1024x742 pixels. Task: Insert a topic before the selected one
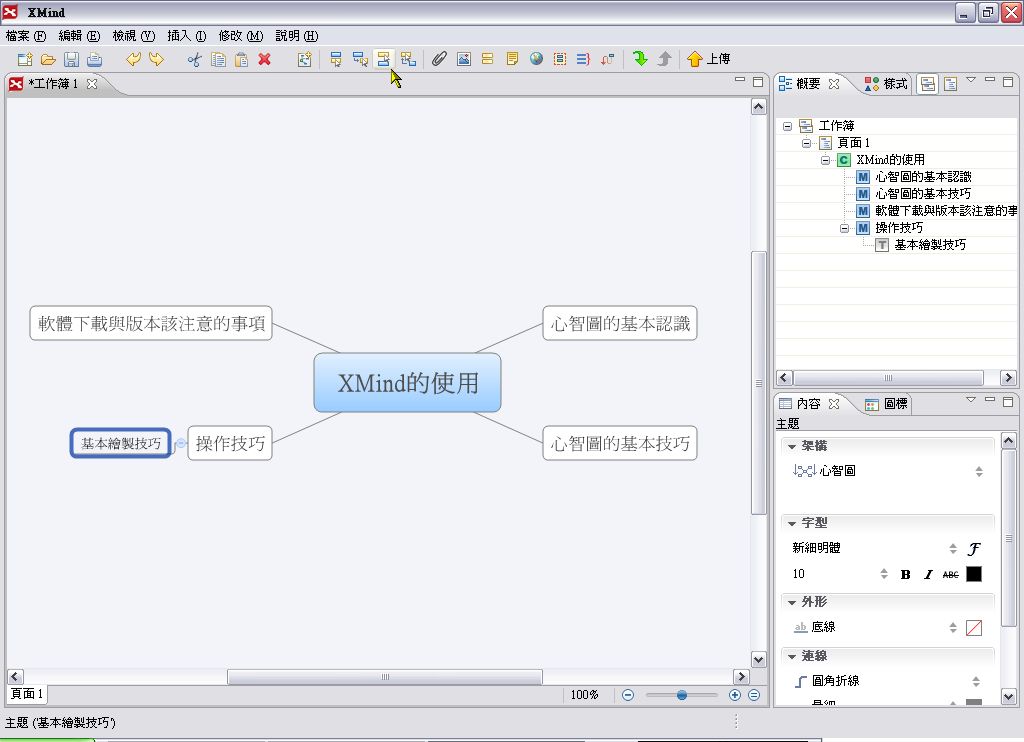(x=383, y=59)
